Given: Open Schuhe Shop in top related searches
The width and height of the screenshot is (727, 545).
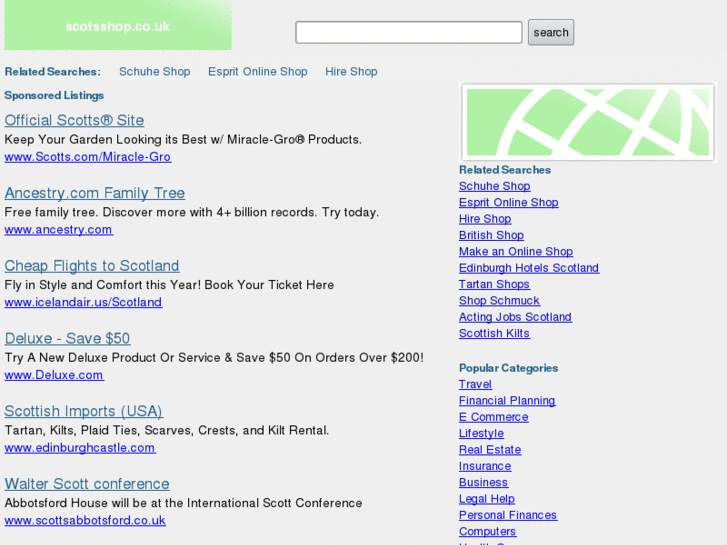Looking at the screenshot, I should (154, 71).
